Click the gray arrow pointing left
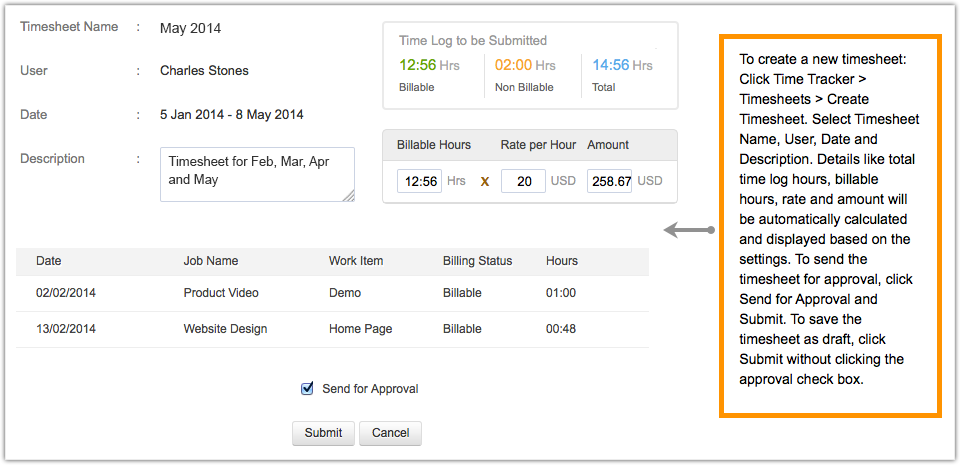This screenshot has width=960, height=465. [688, 231]
